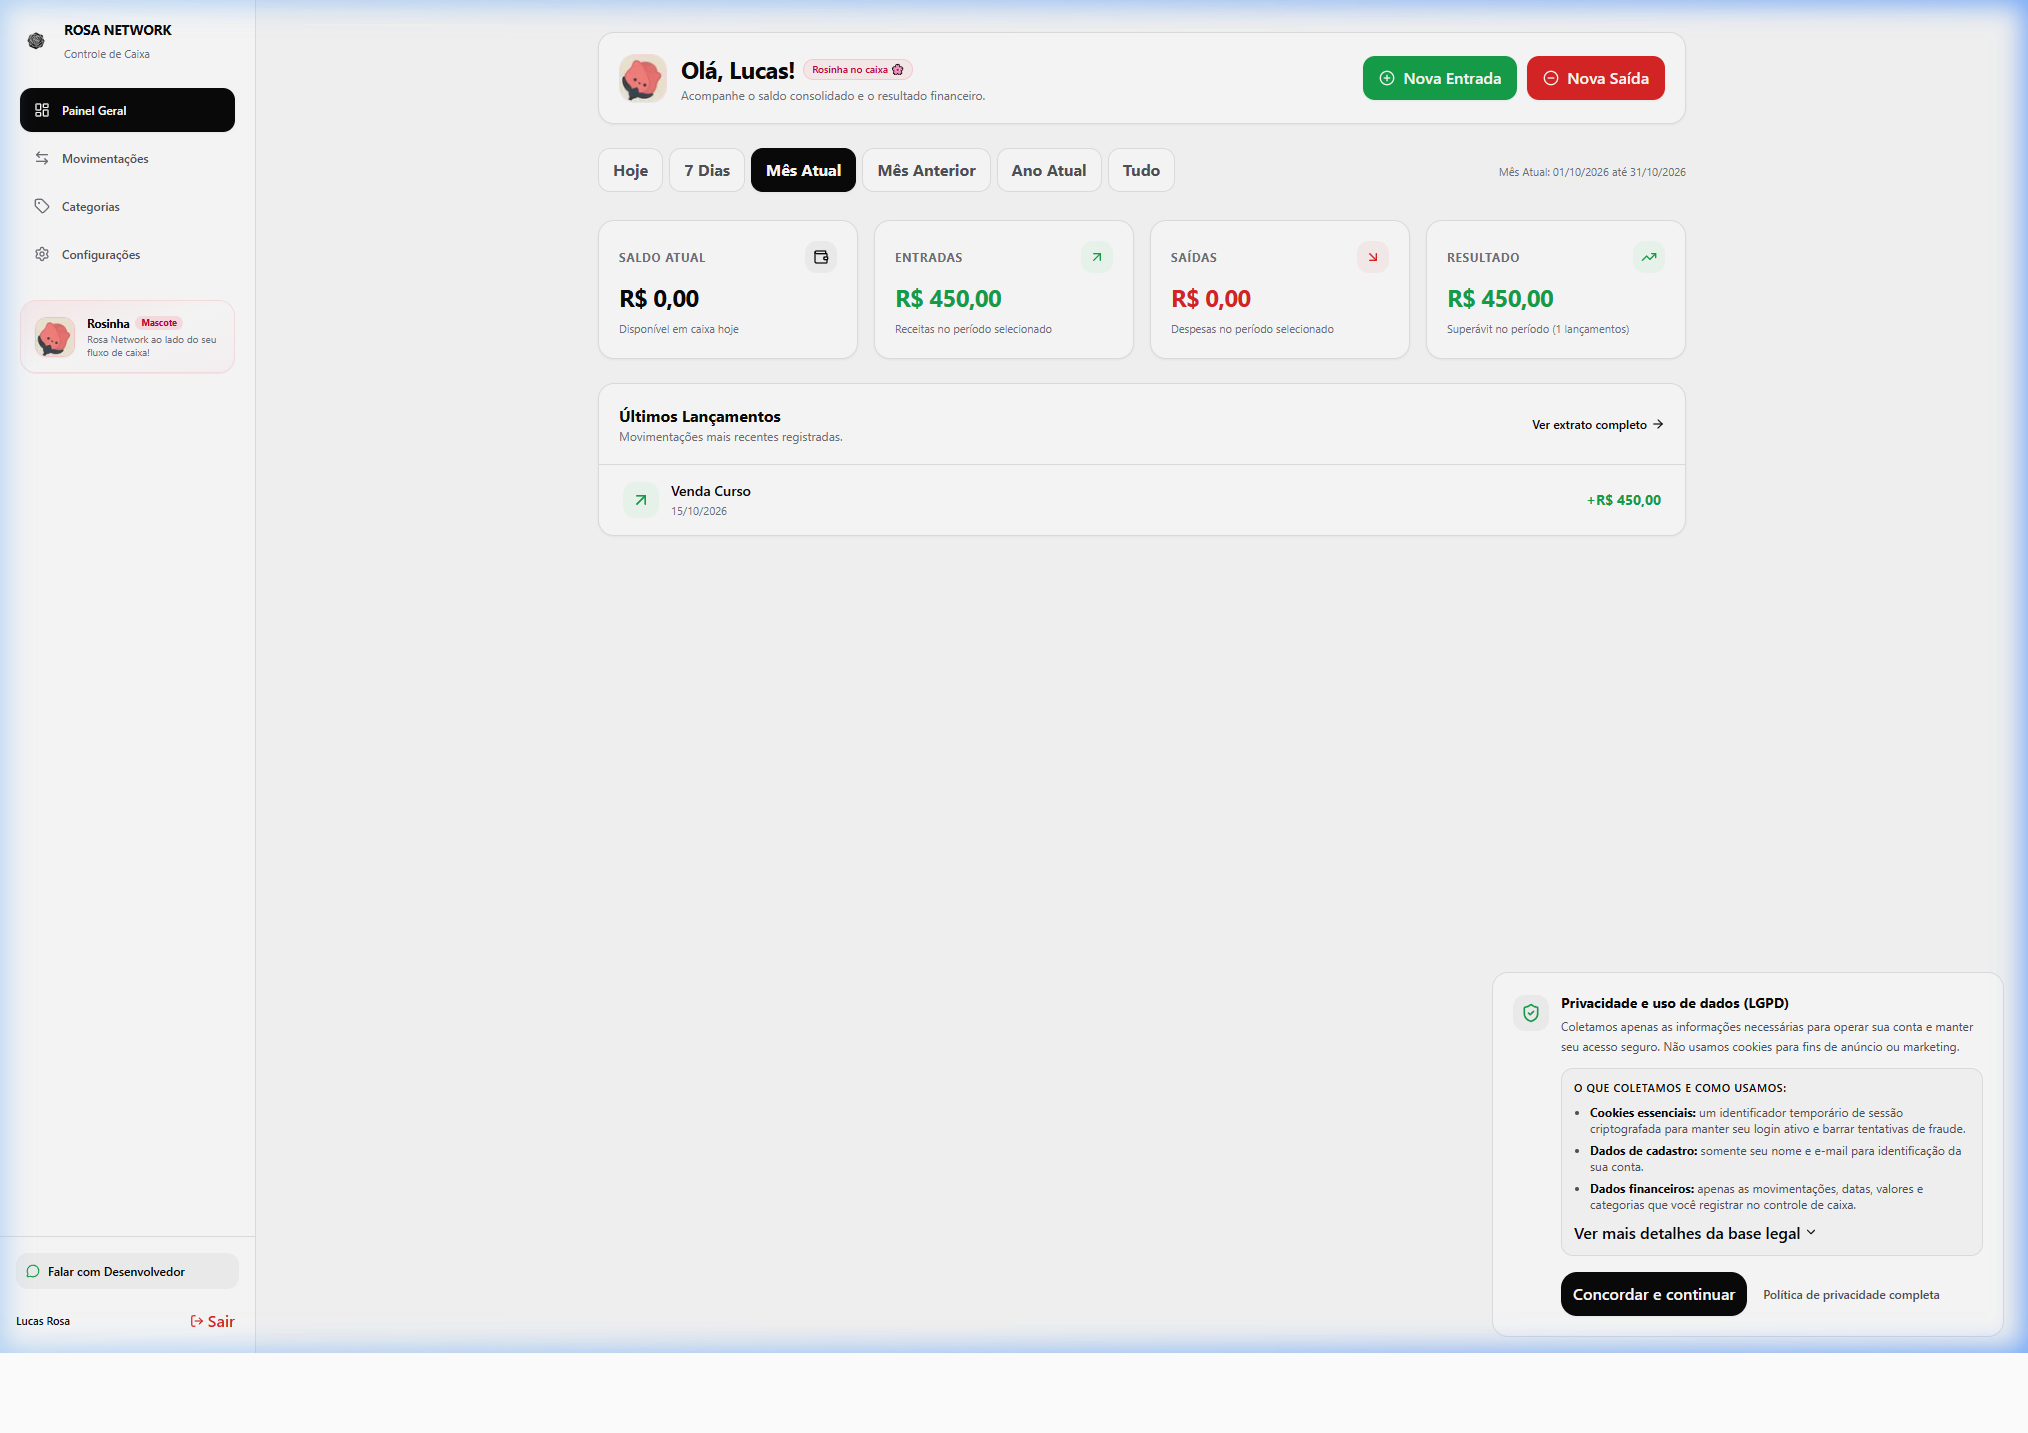Open Categorias in the sidebar
This screenshot has width=2028, height=1433.
[x=127, y=206]
